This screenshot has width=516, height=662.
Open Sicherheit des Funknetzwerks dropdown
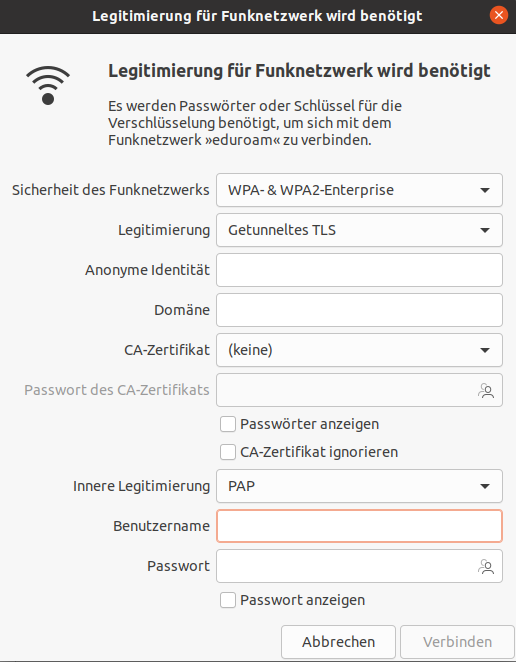[x=359, y=190]
